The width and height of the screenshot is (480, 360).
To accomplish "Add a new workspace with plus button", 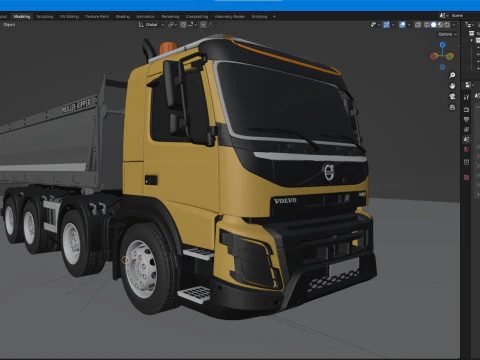I will point(274,16).
